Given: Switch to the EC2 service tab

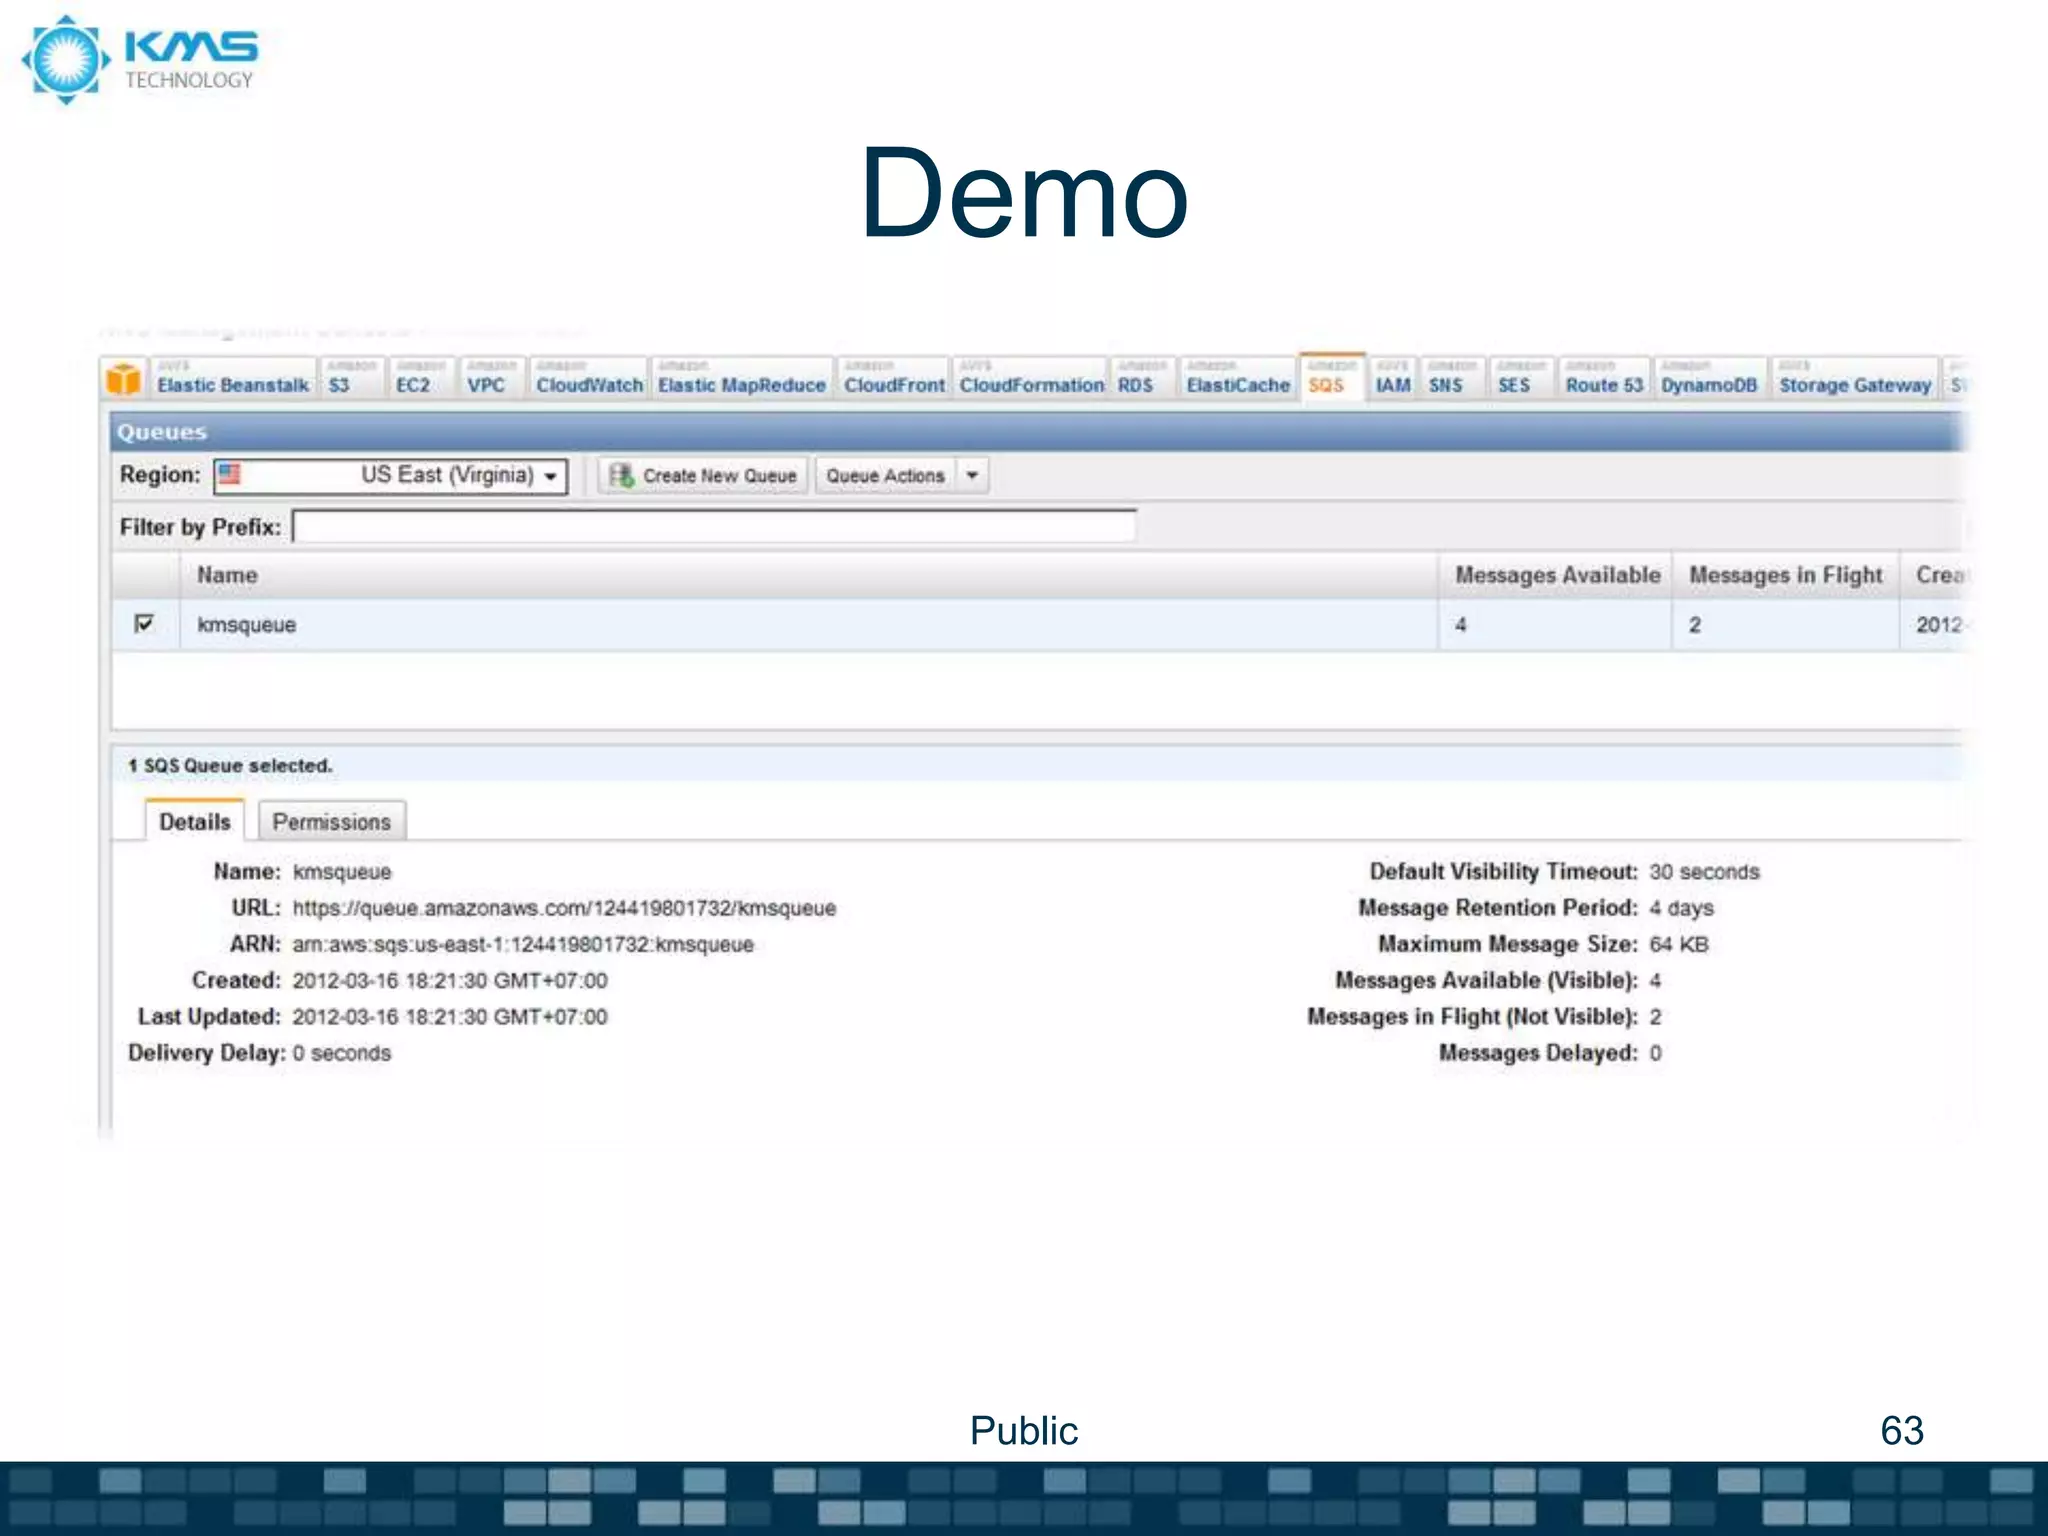Looking at the screenshot, I should click(x=421, y=380).
